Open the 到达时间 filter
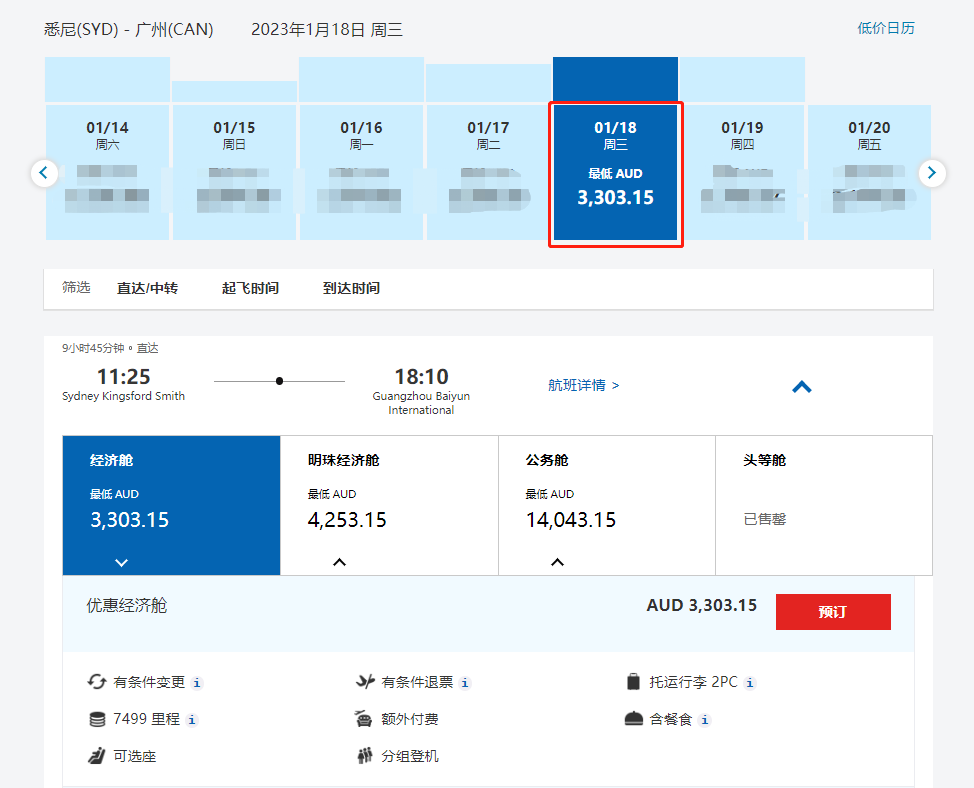Screen dimensions: 974x788 [x=351, y=288]
